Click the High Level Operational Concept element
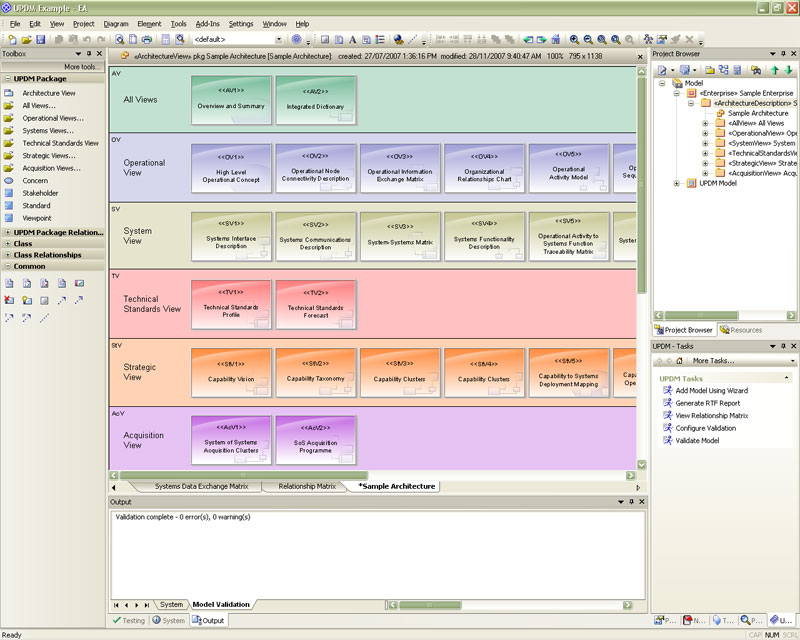Viewport: 800px width, 640px height. coord(231,169)
